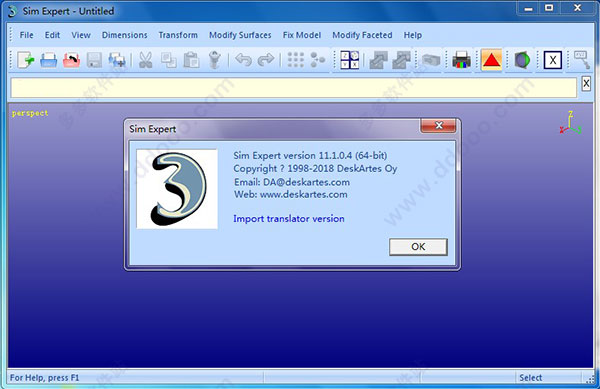Click the Sim Expert 3D logo image
600x389 pixels.
click(x=177, y=189)
